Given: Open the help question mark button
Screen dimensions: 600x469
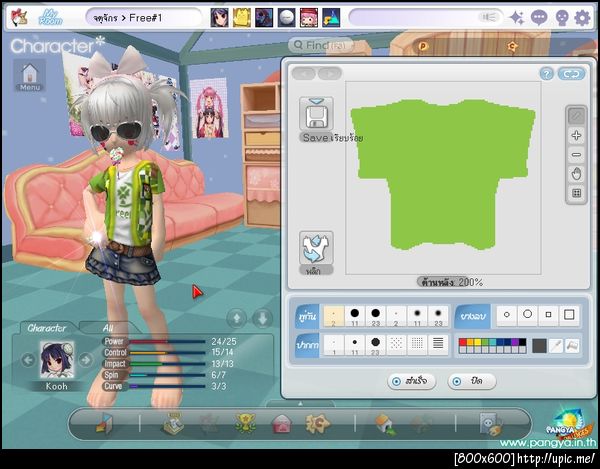Looking at the screenshot, I should 547,73.
